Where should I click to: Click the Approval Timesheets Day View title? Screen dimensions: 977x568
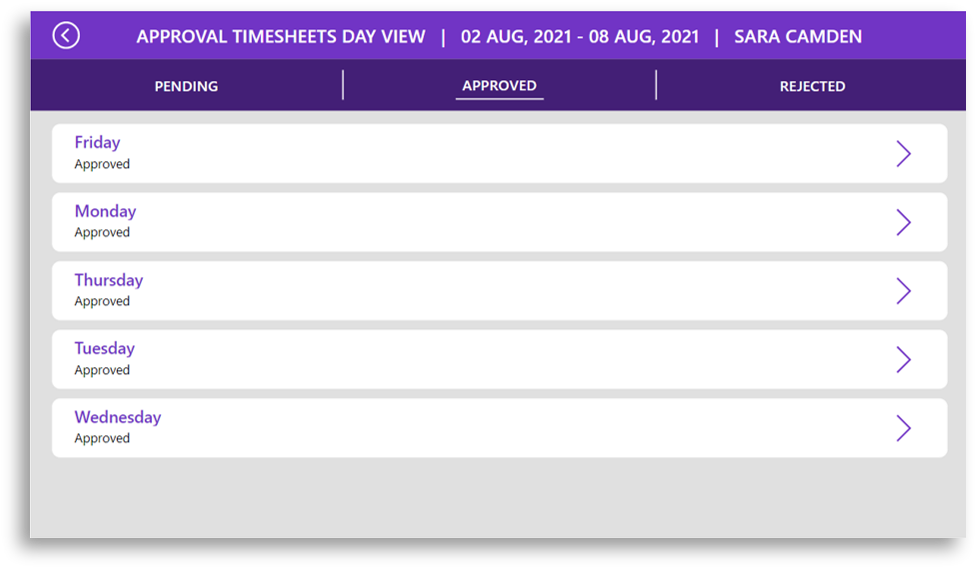click(281, 37)
